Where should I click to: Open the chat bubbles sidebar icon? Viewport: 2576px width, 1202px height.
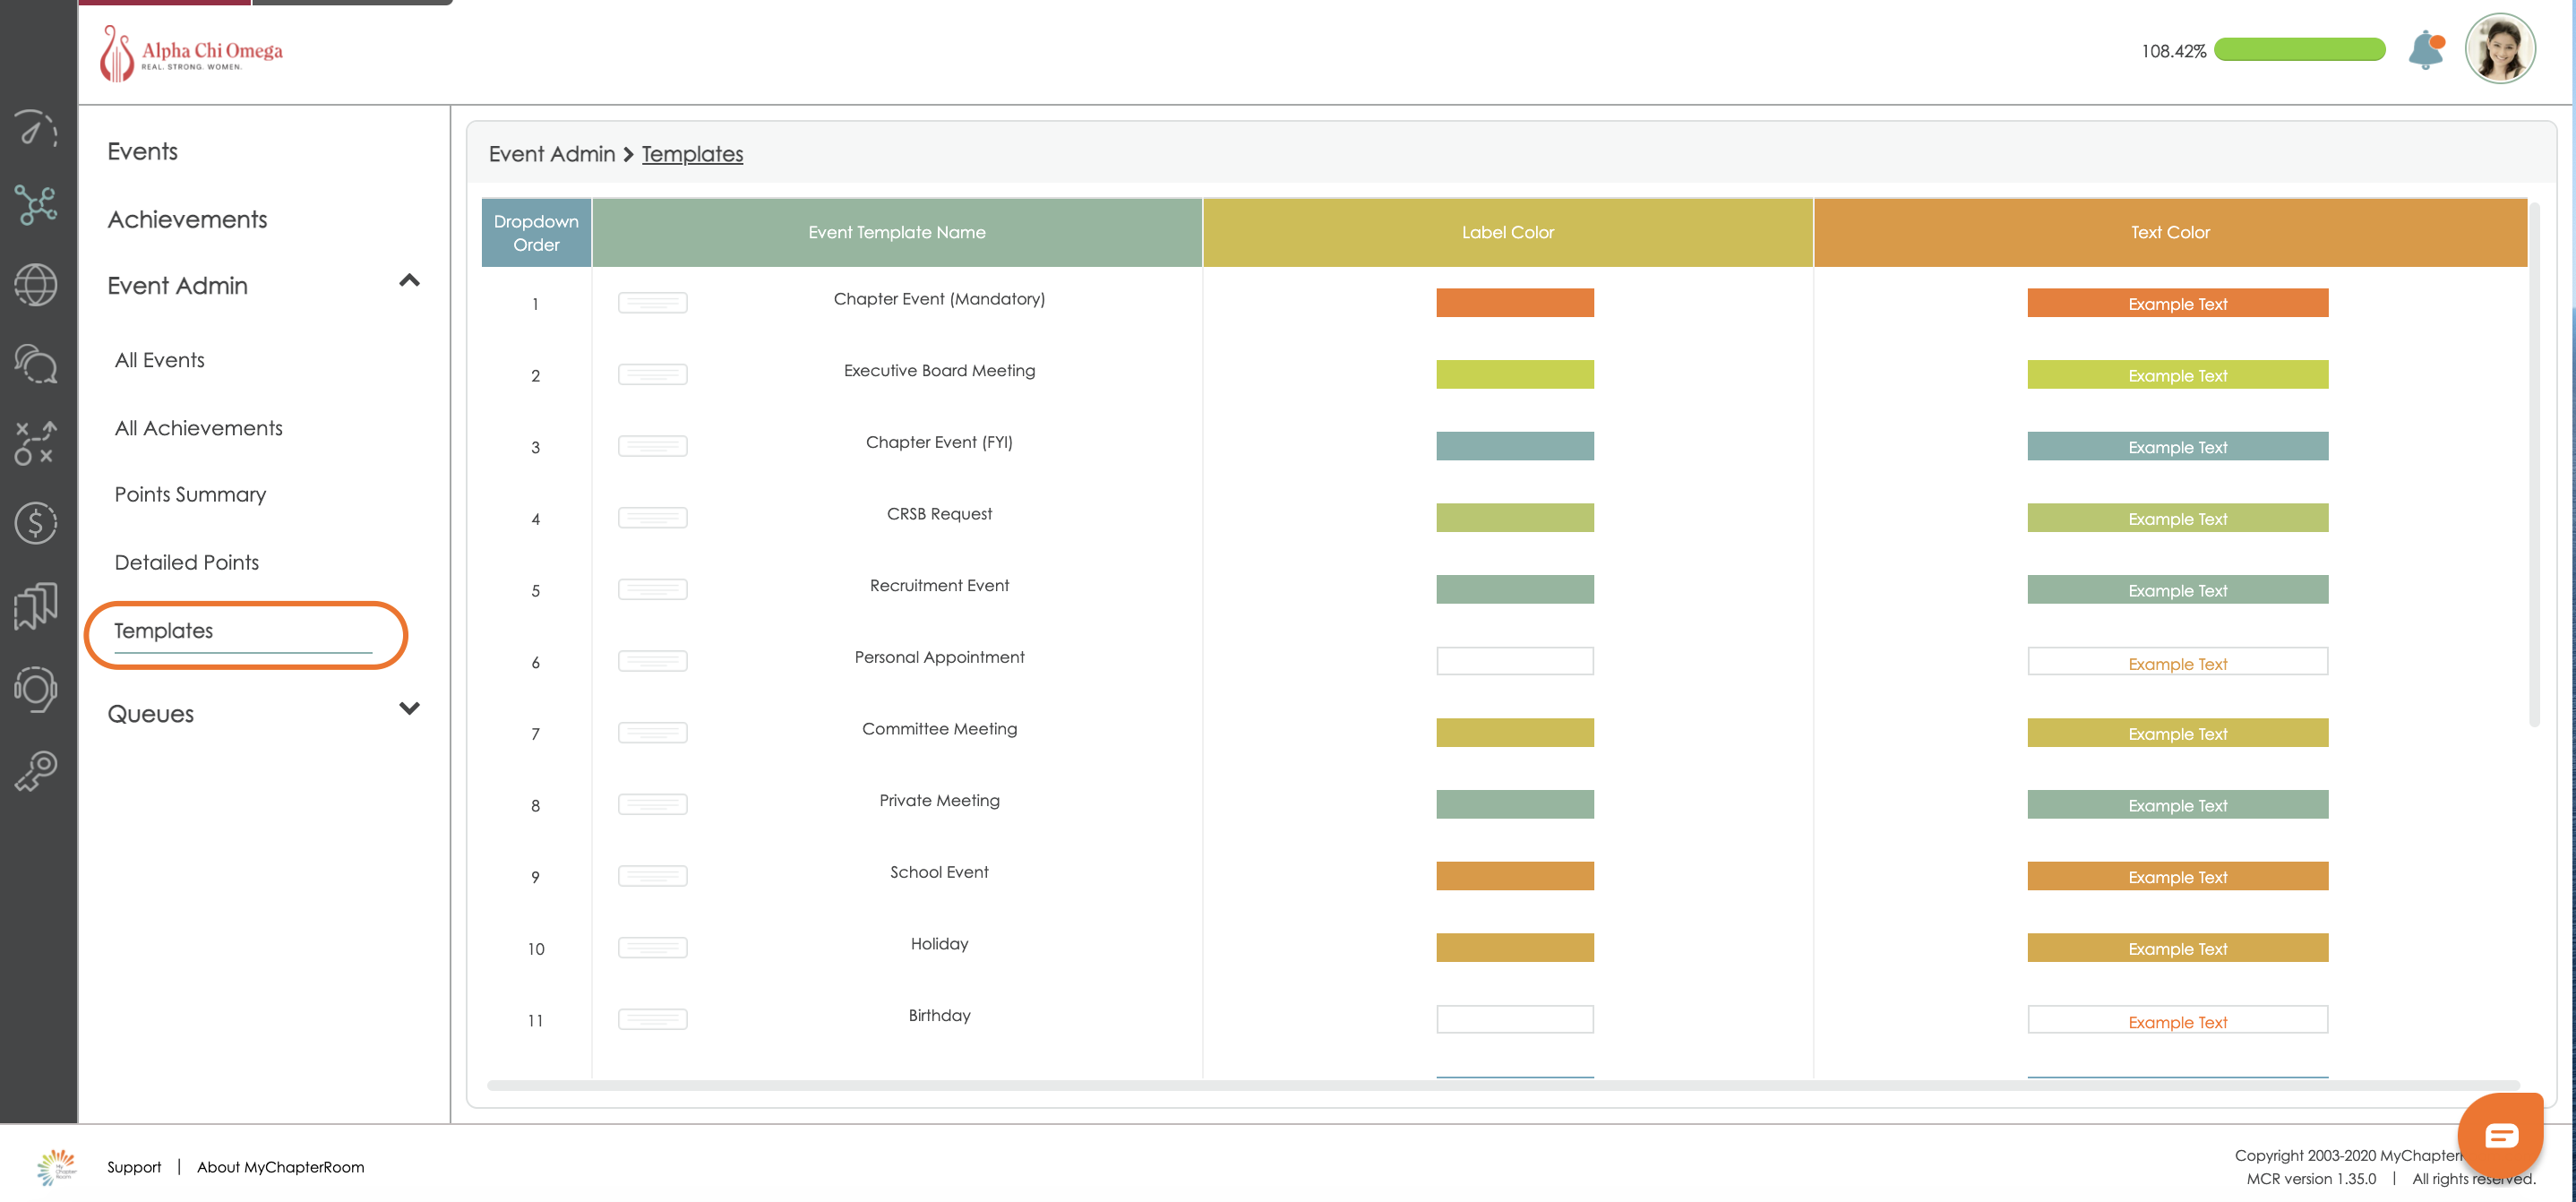pos(36,363)
